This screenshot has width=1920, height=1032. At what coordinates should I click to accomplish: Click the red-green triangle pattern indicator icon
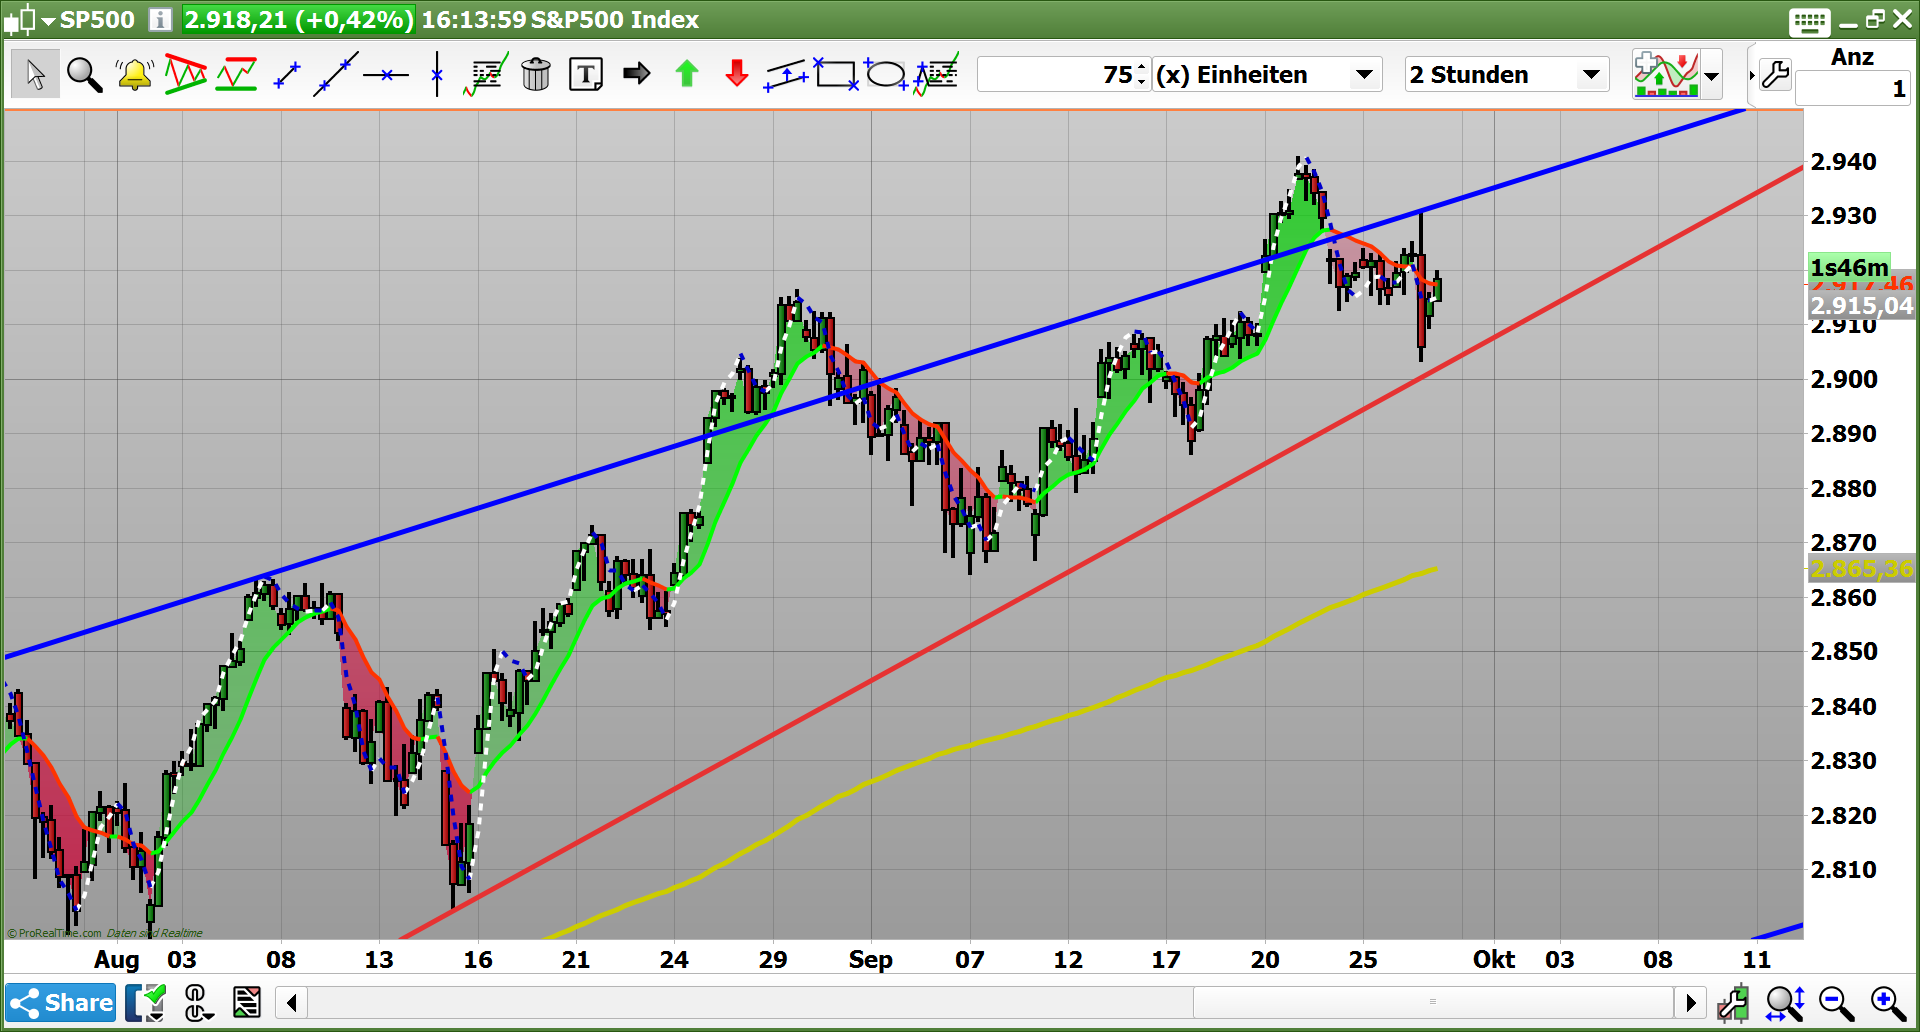click(186, 74)
